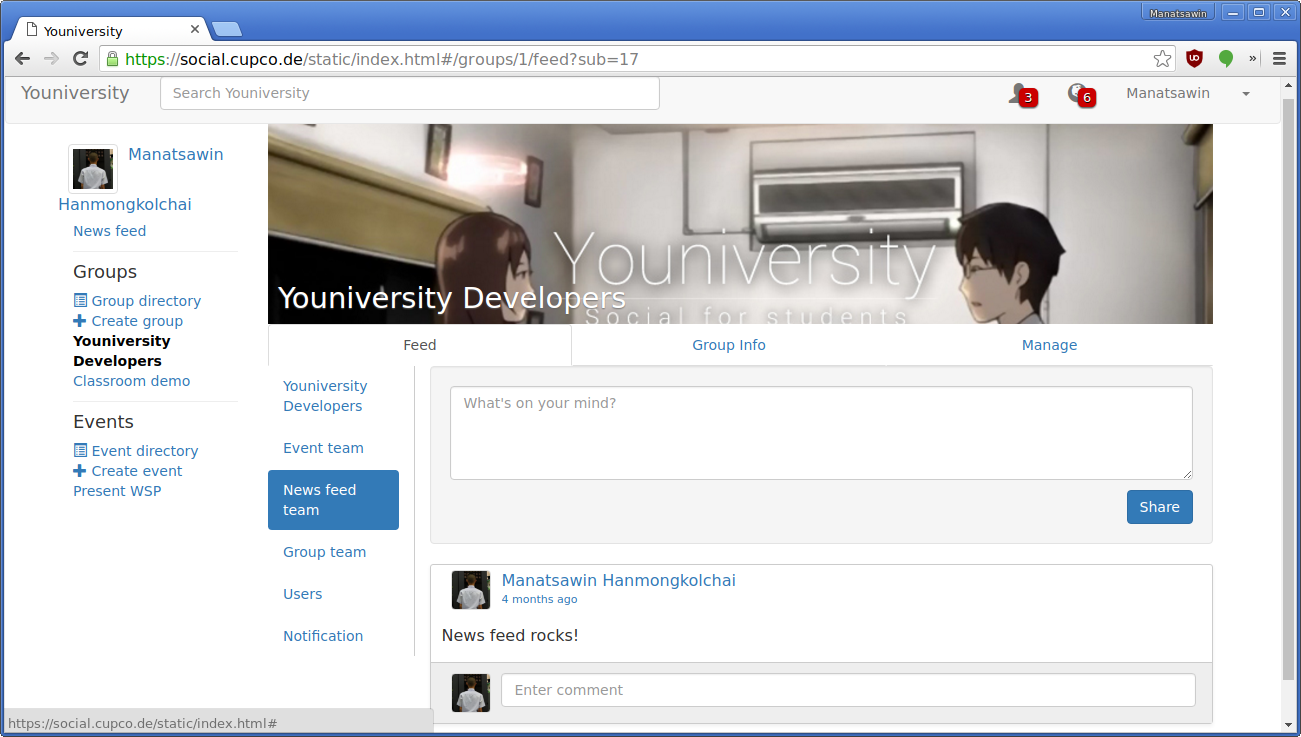The image size is (1301, 737).
Task: Open the News feed sidebar link
Action: coord(109,231)
